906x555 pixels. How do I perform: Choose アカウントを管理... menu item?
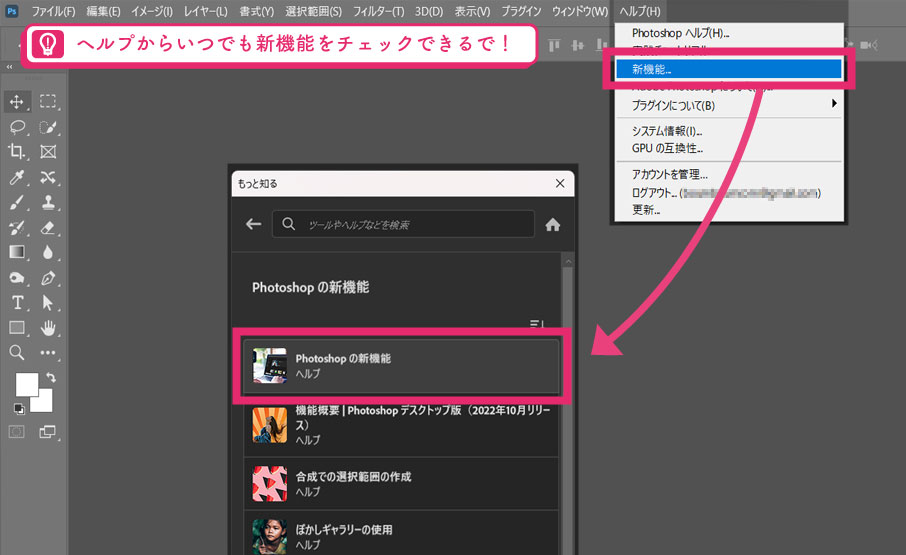[x=729, y=174]
